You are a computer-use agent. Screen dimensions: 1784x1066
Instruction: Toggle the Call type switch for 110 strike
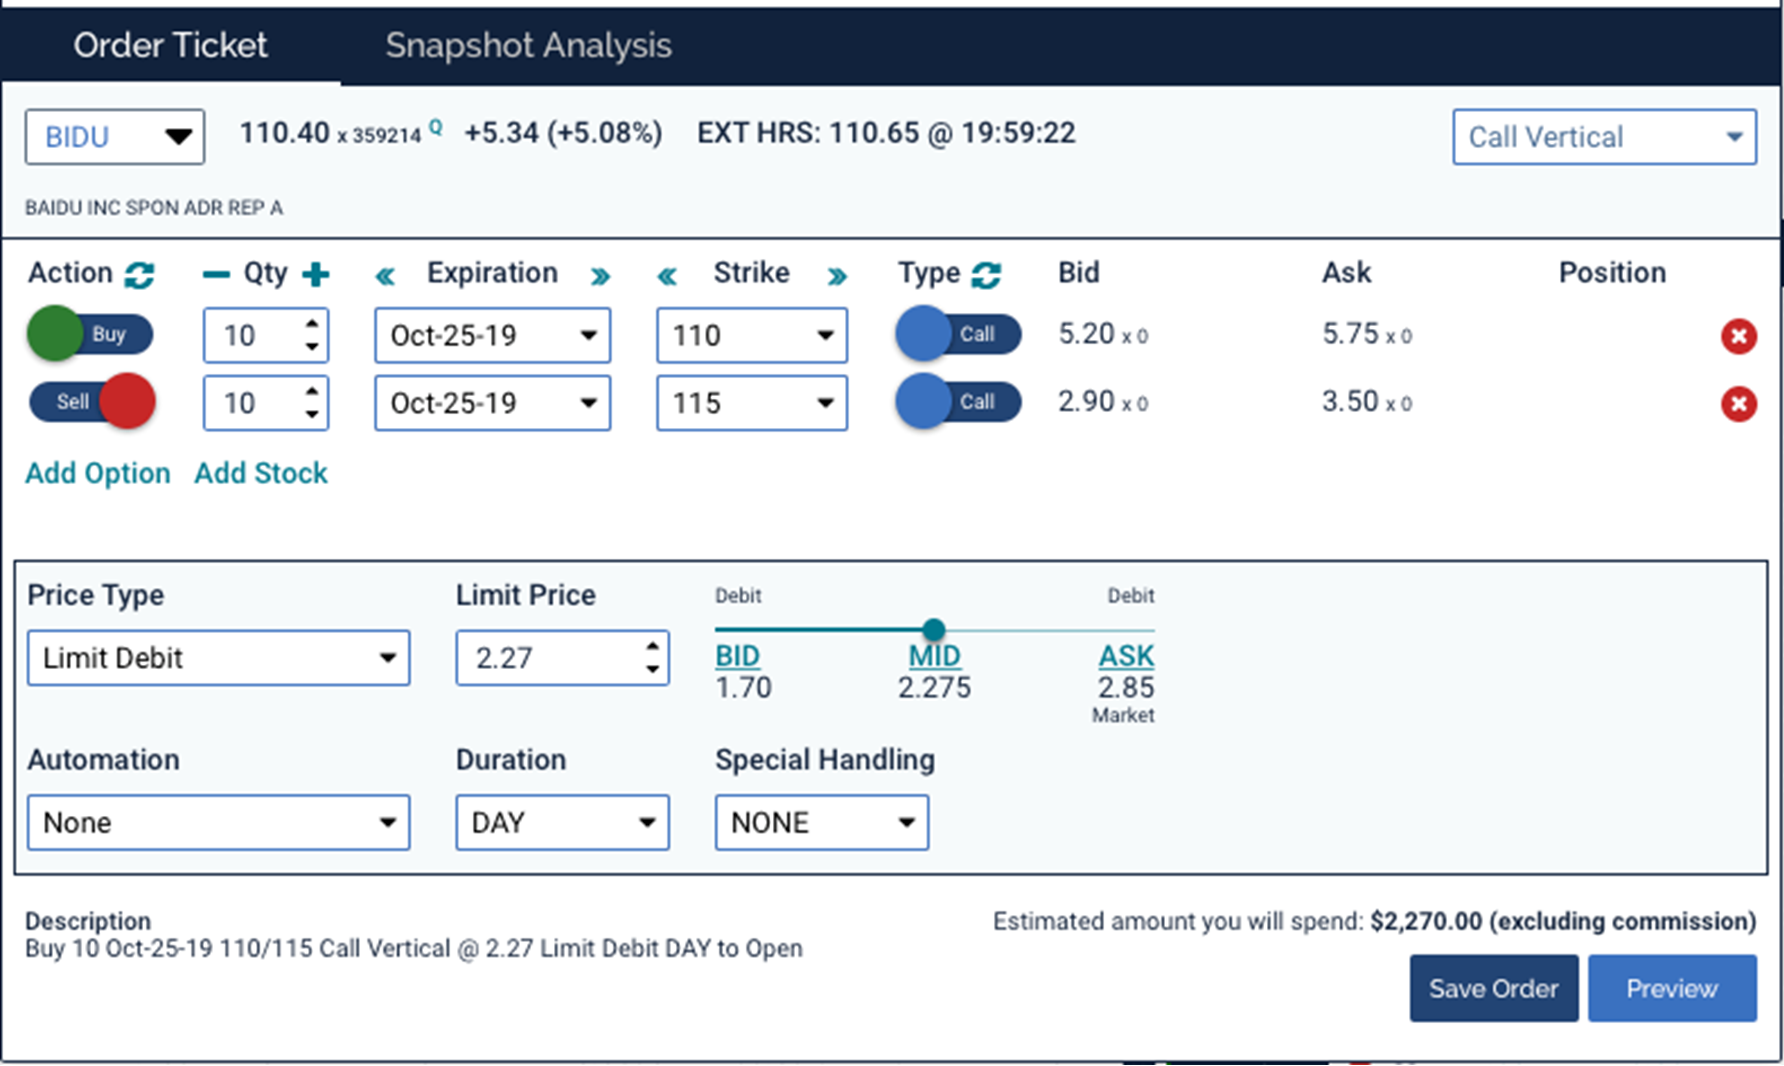(x=958, y=334)
